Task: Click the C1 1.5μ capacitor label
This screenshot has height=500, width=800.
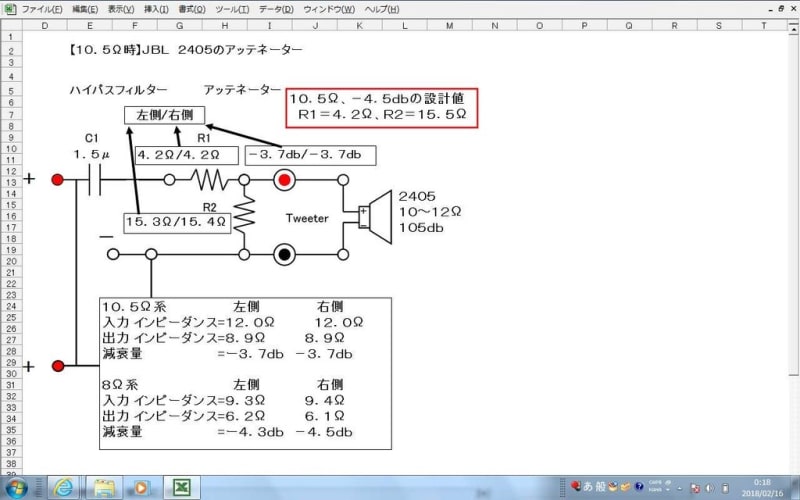Action: 92,147
